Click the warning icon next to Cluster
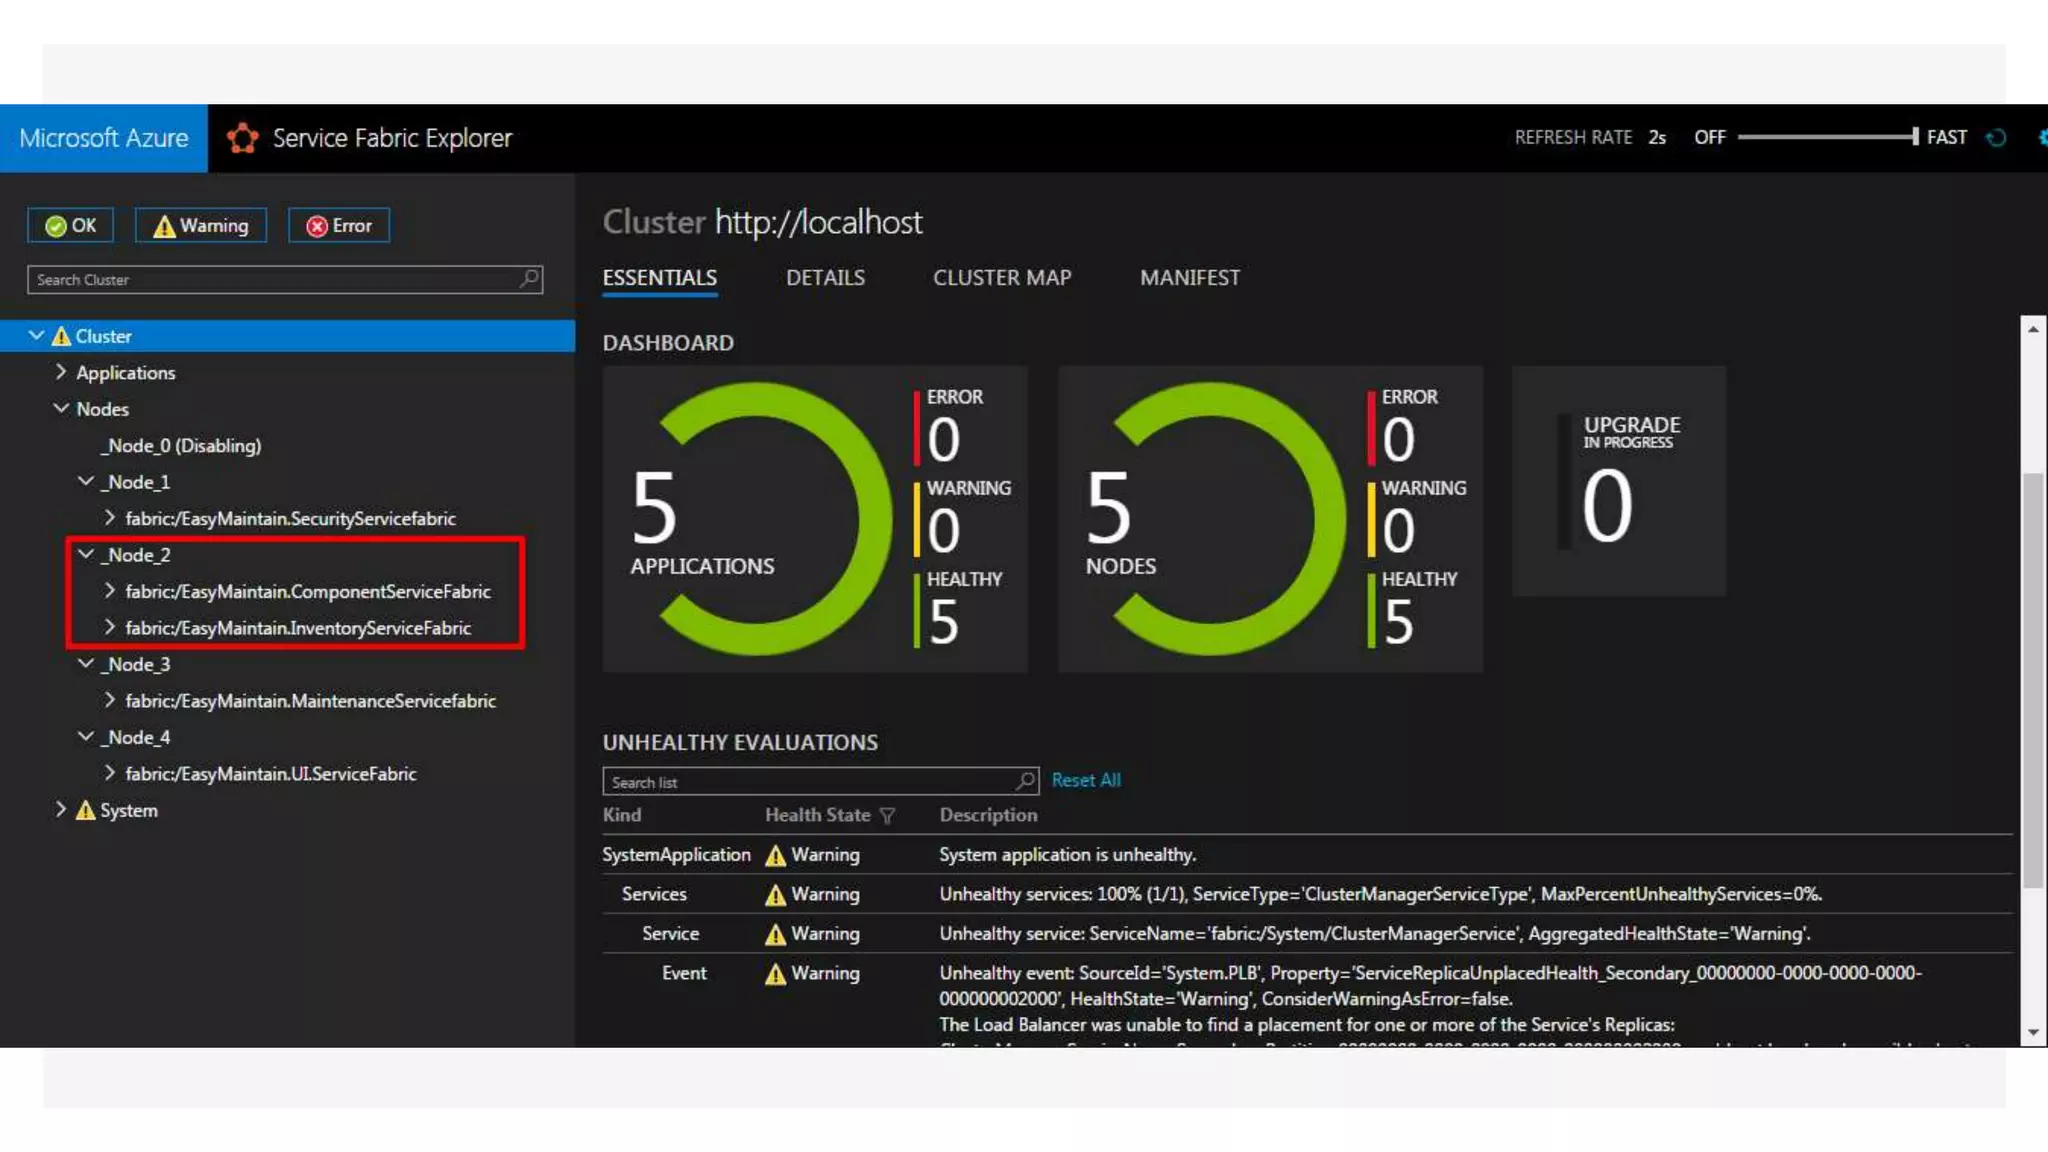The height and width of the screenshot is (1152, 2048). 61,336
